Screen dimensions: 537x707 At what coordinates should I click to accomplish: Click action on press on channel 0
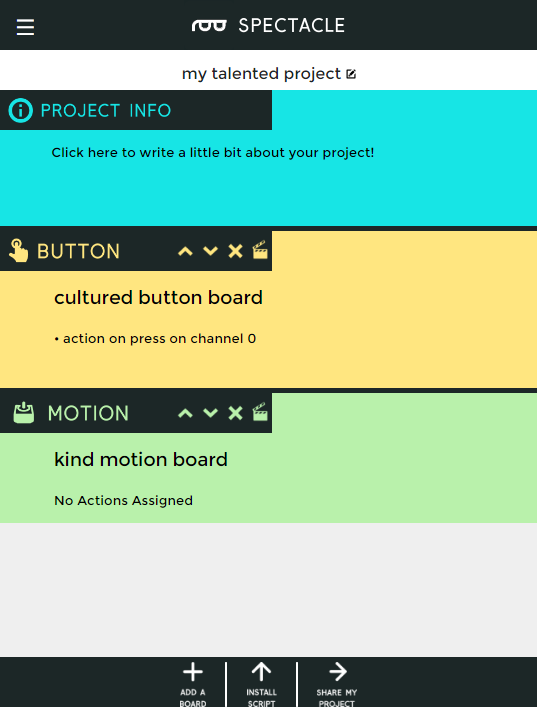155,339
